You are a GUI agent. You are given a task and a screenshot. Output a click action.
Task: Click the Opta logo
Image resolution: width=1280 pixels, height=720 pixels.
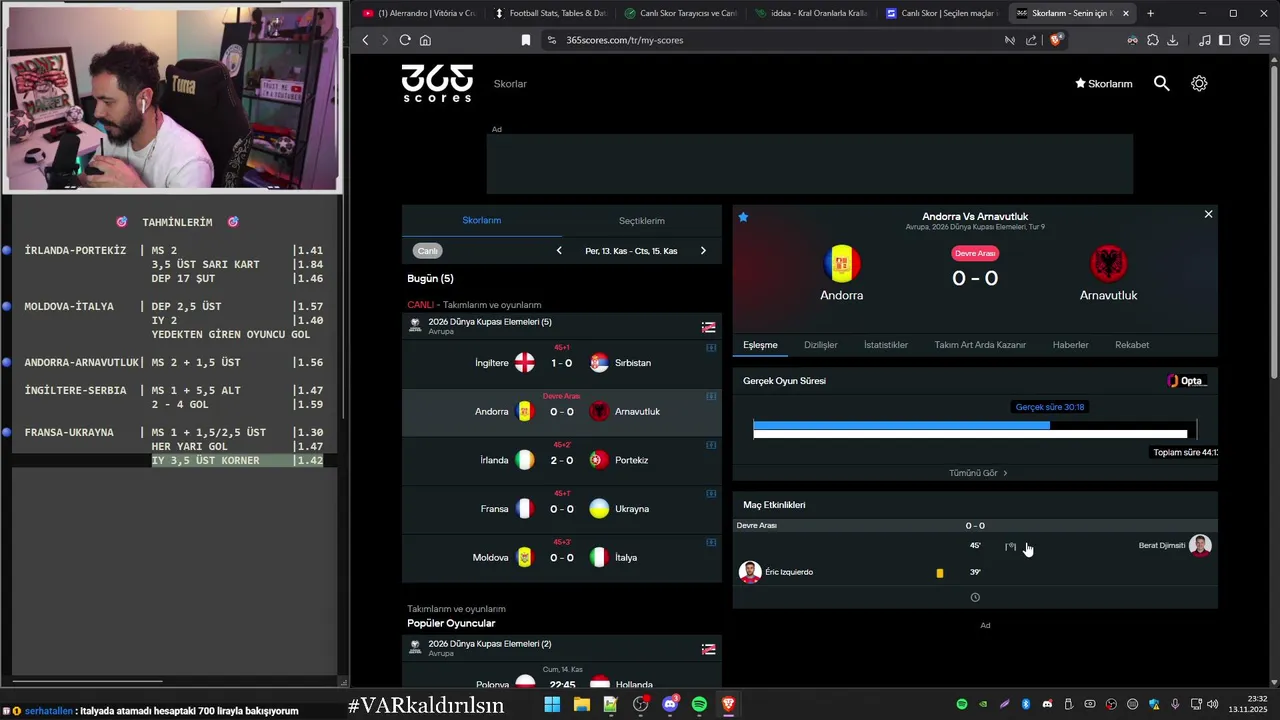(x=1187, y=381)
